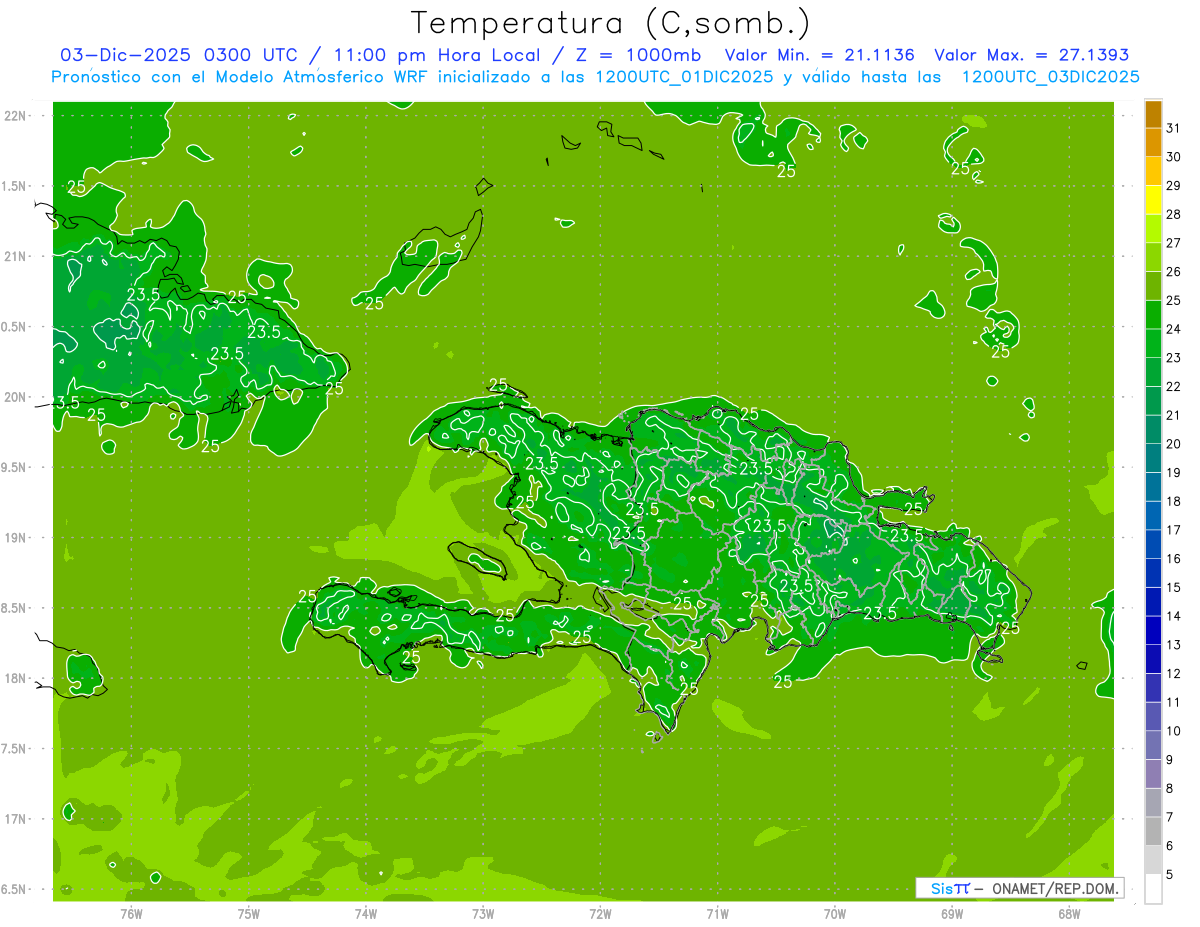
Task: Select "Valor Max. = 27.1393" text
Action: pyautogui.click(x=1031, y=55)
